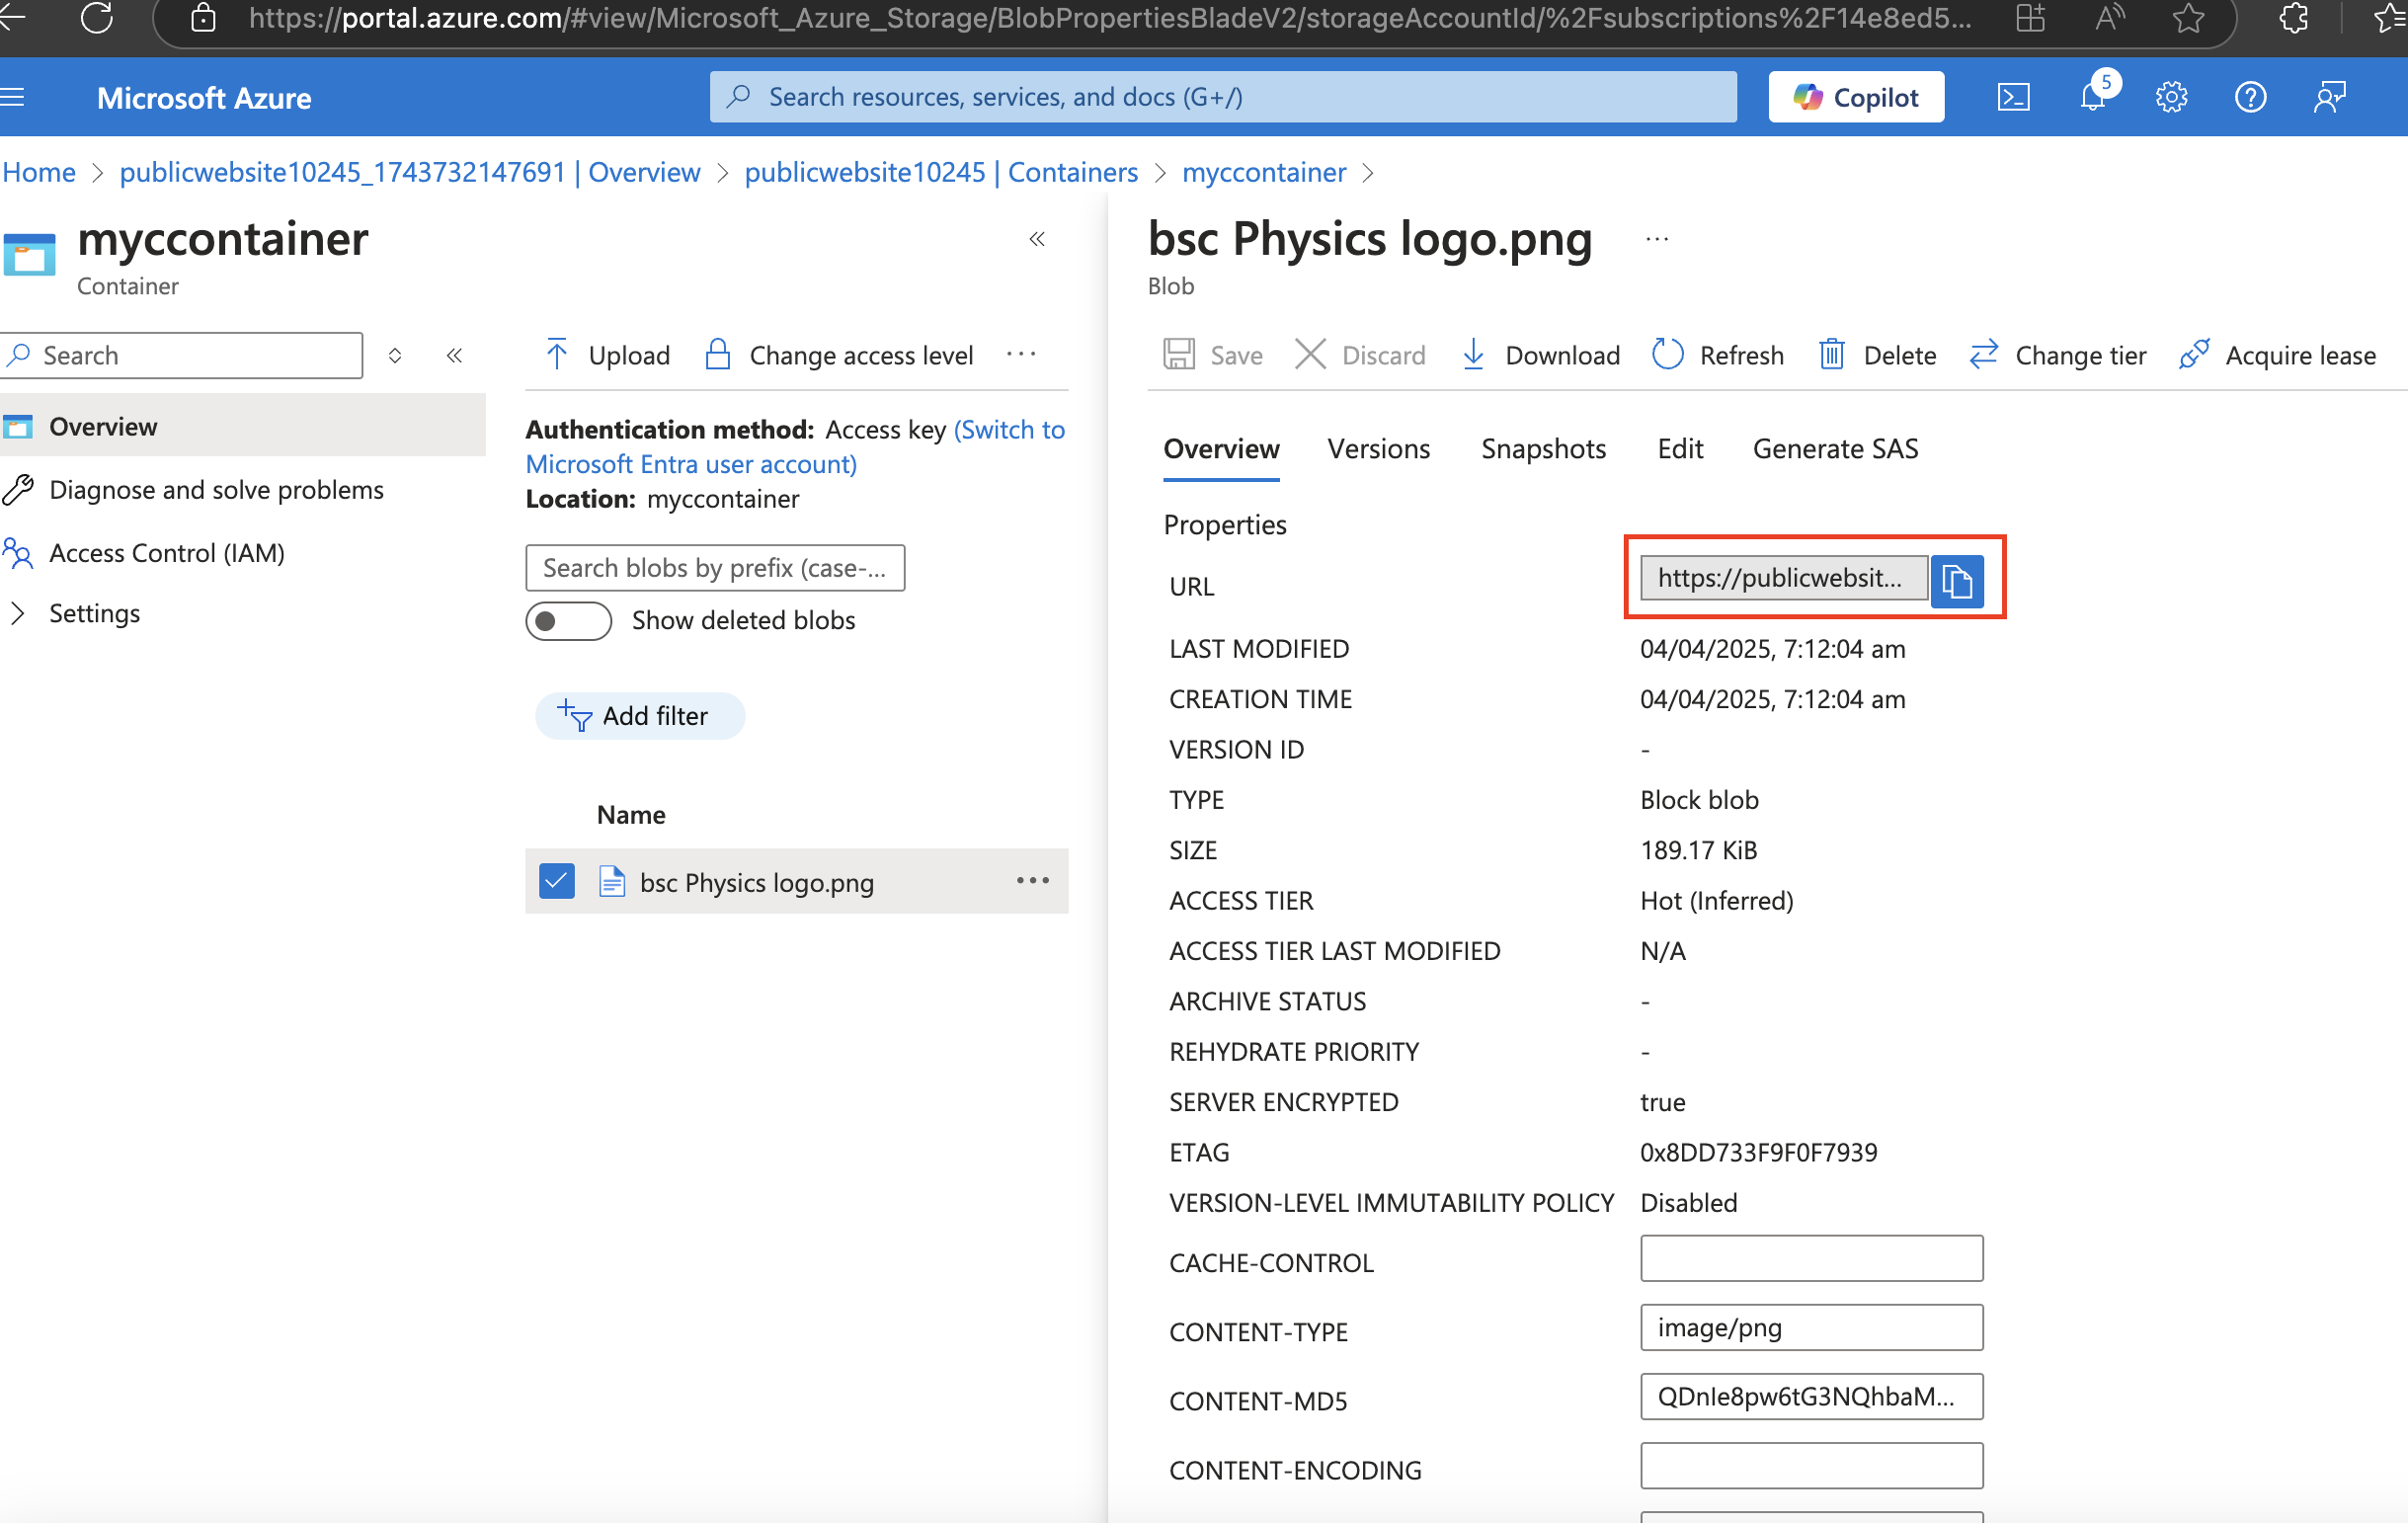The height and width of the screenshot is (1523, 2408).
Task: Switch to Snapshots tab
Action: 1543,449
